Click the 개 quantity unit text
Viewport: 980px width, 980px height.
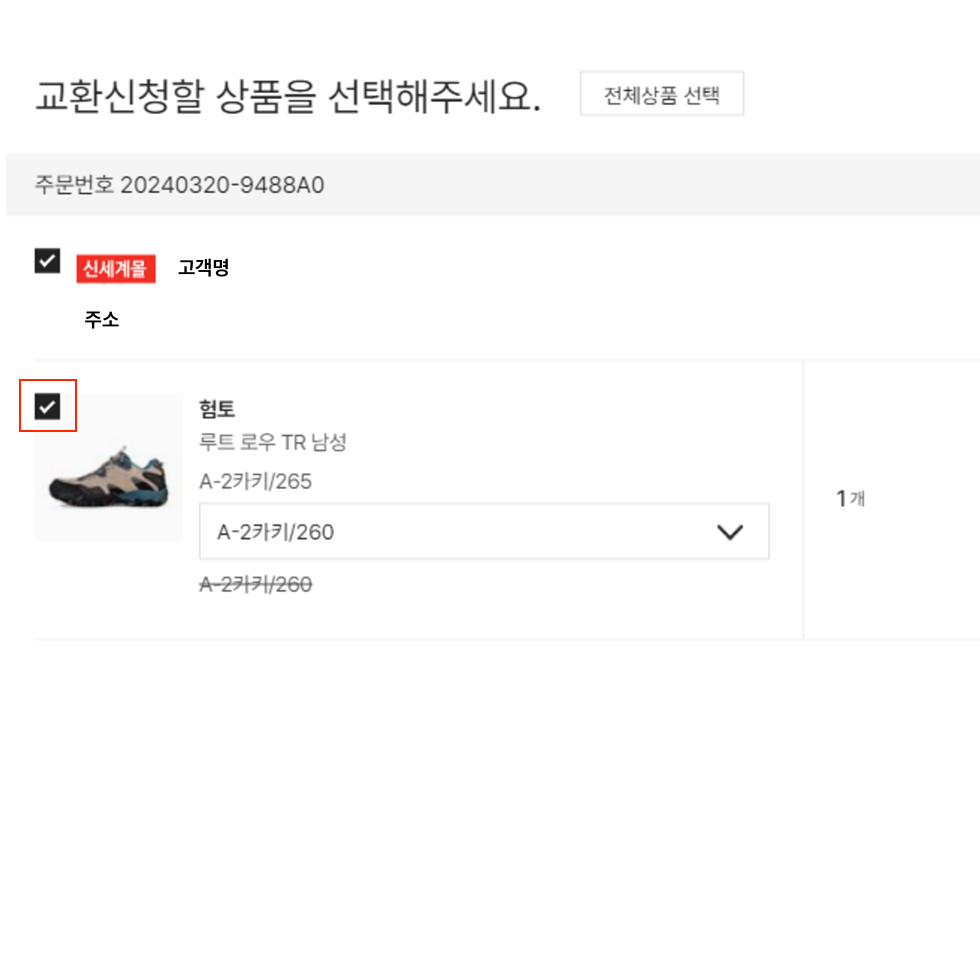coord(858,499)
